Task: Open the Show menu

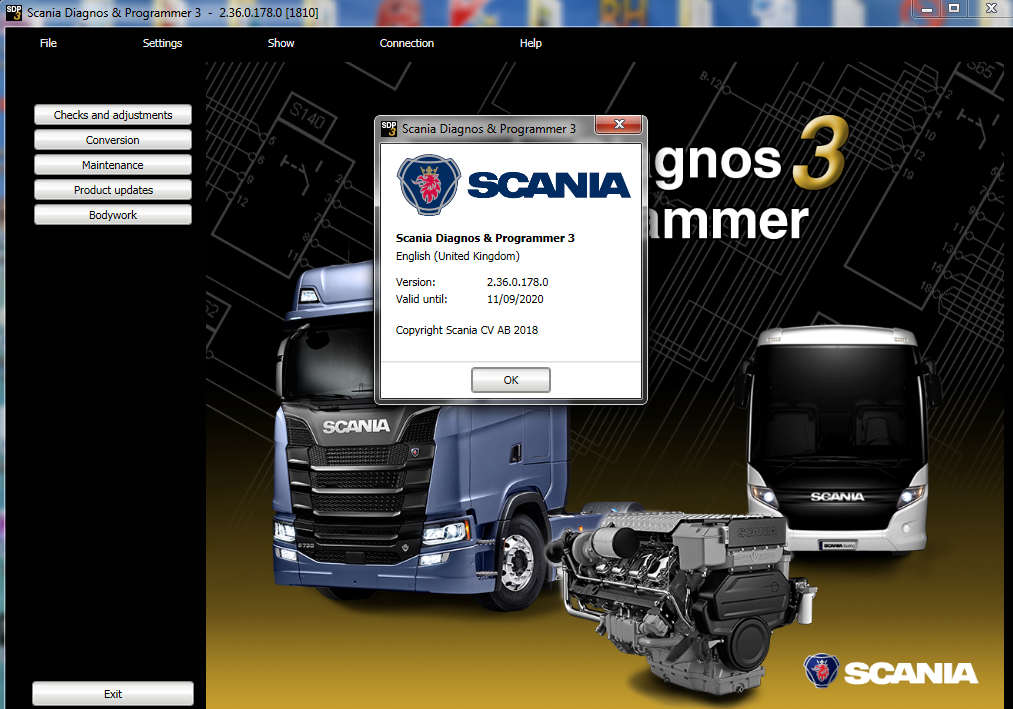Action: click(x=281, y=43)
